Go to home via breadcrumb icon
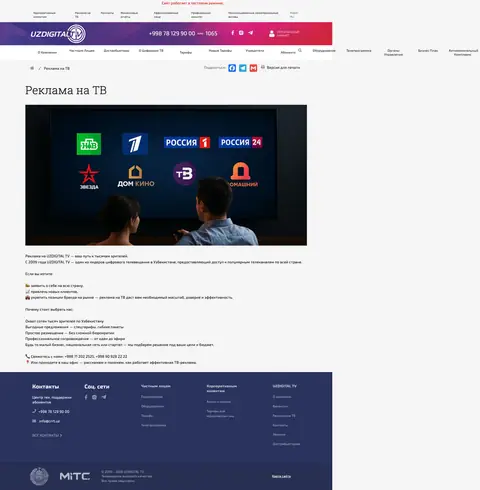The width and height of the screenshot is (480, 490). (x=32, y=68)
